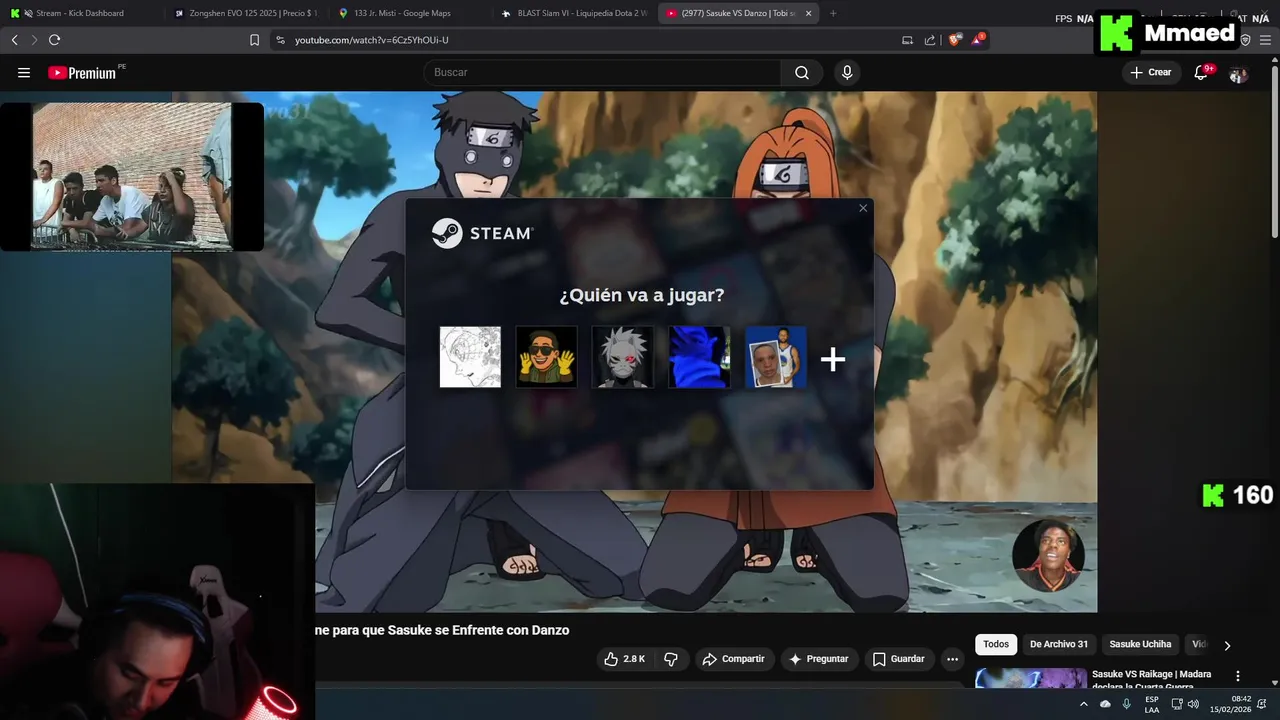Close the Steam profile picker dialog
This screenshot has height=720, width=1280.
coord(863,208)
